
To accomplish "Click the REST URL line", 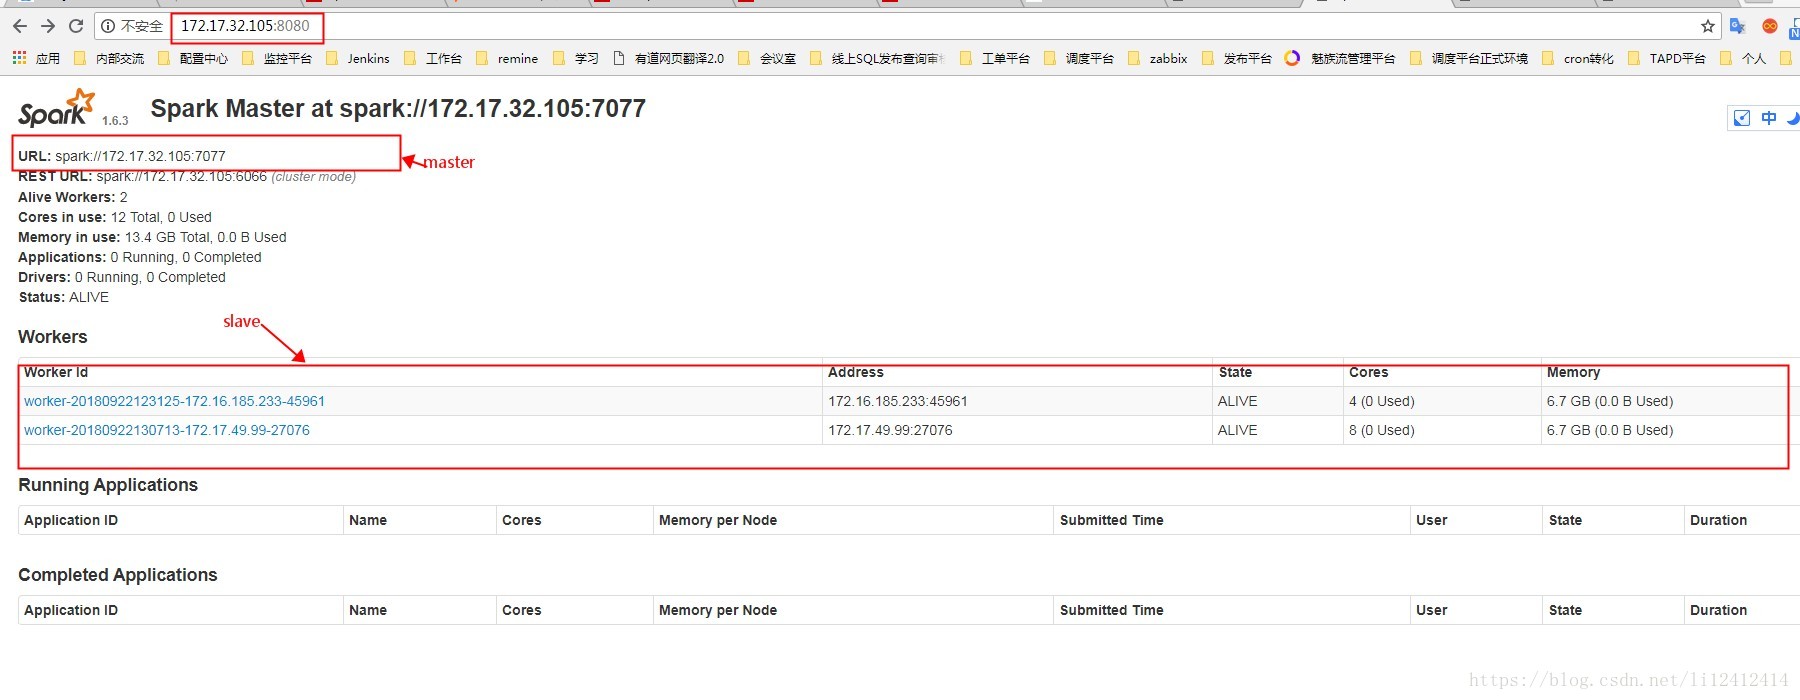I will [x=187, y=177].
